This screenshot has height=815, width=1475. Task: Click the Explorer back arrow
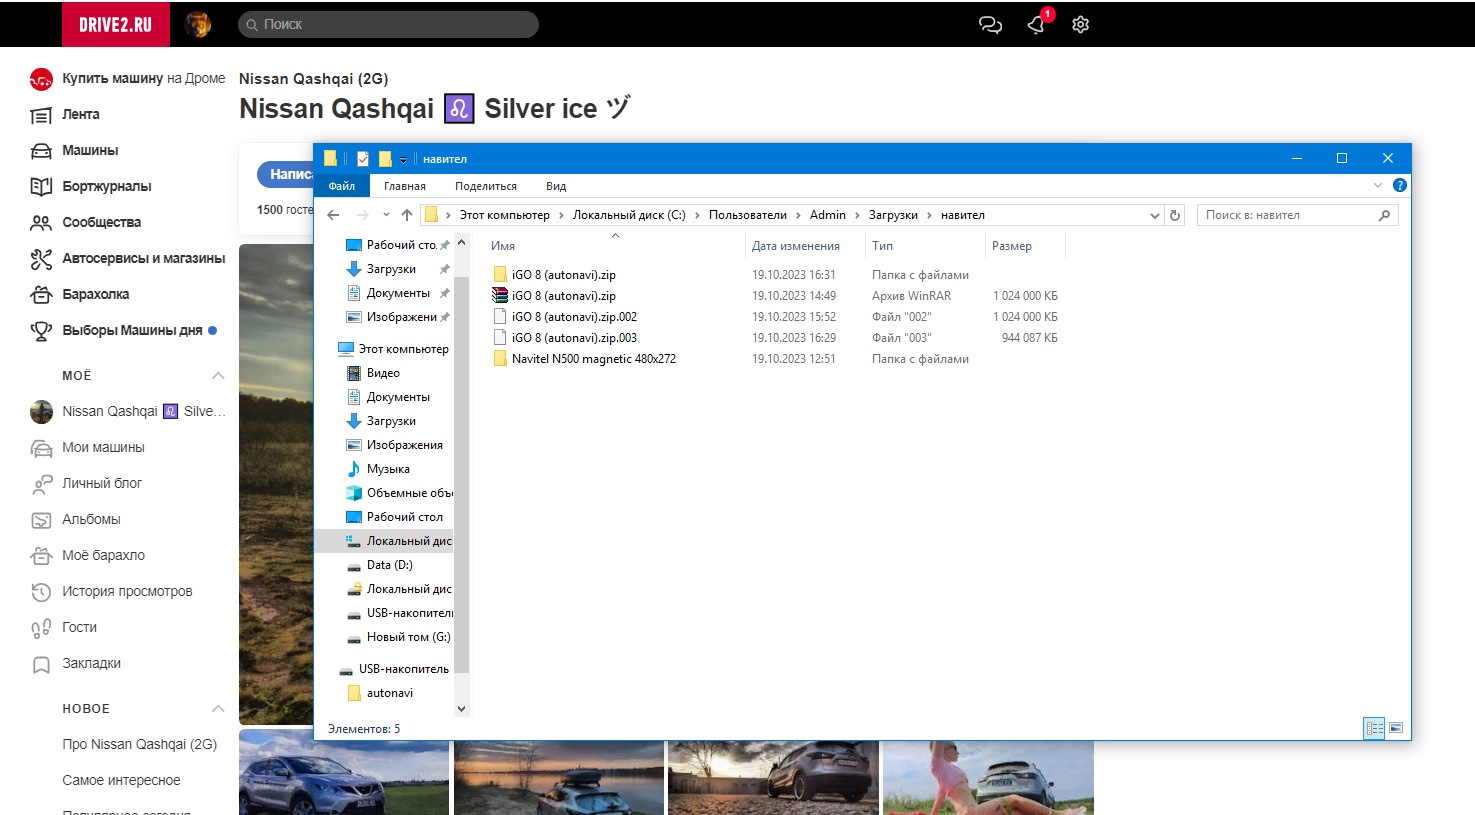click(x=334, y=215)
